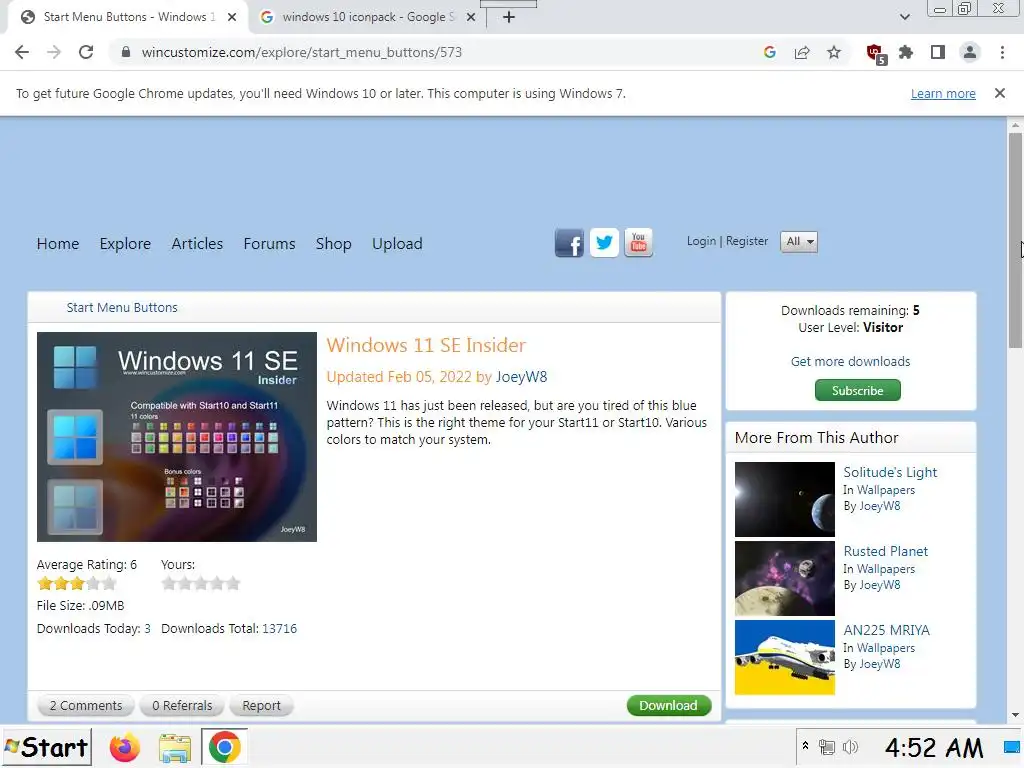
Task: Open the Forums menu item
Action: 270,244
